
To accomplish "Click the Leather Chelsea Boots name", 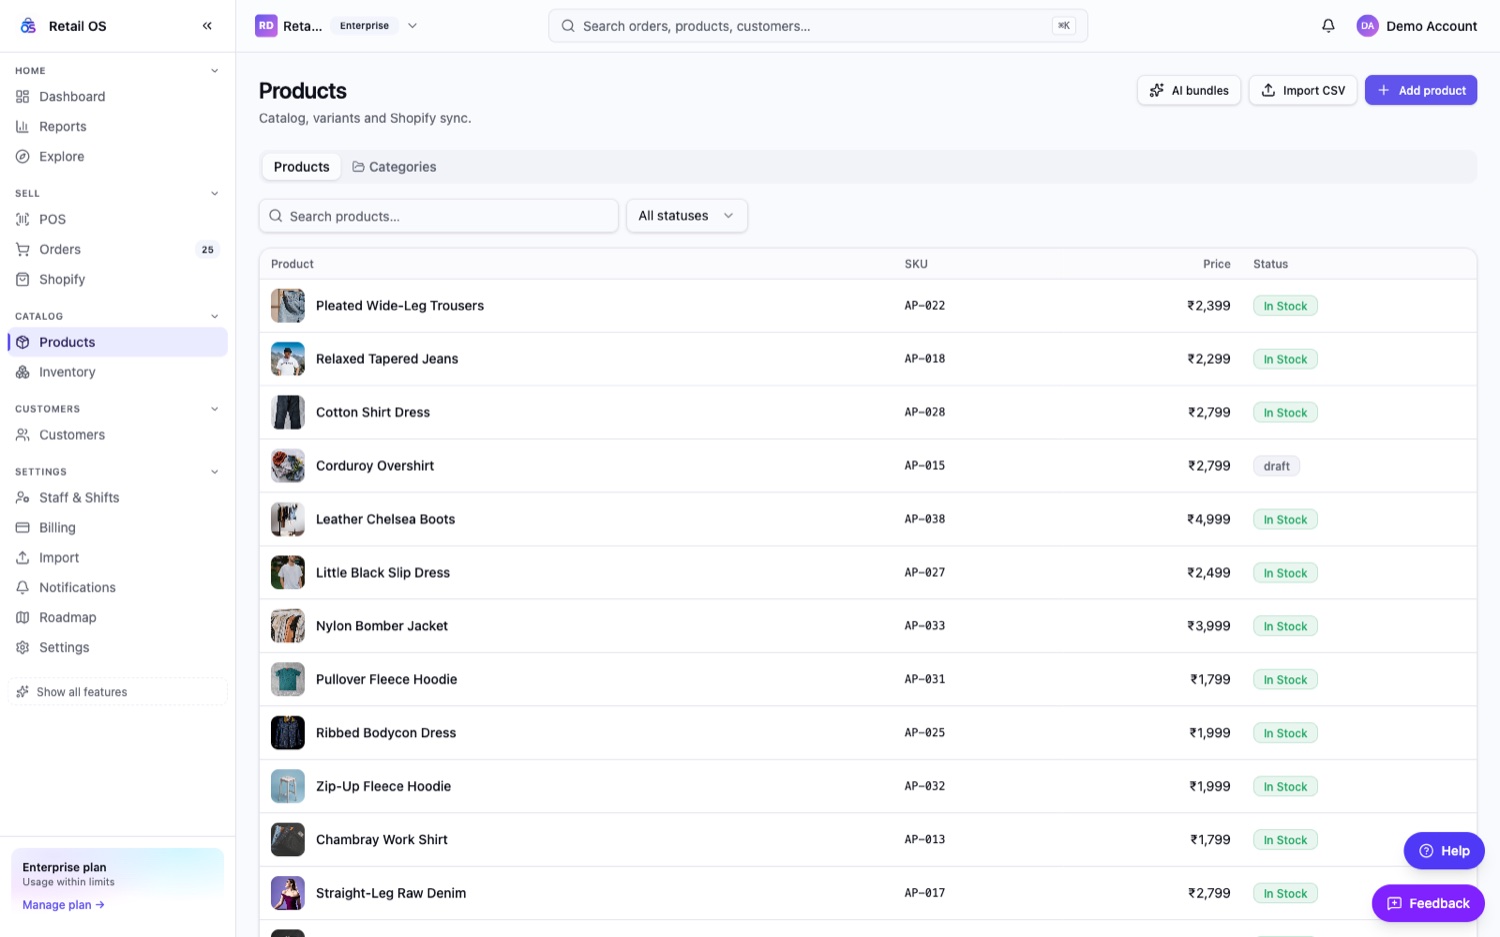I will [385, 519].
